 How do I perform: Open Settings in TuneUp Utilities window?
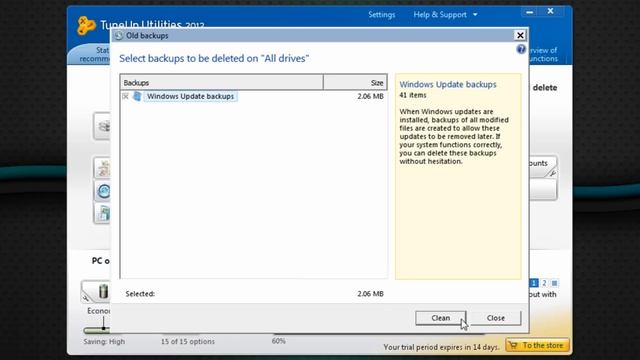coord(382,15)
